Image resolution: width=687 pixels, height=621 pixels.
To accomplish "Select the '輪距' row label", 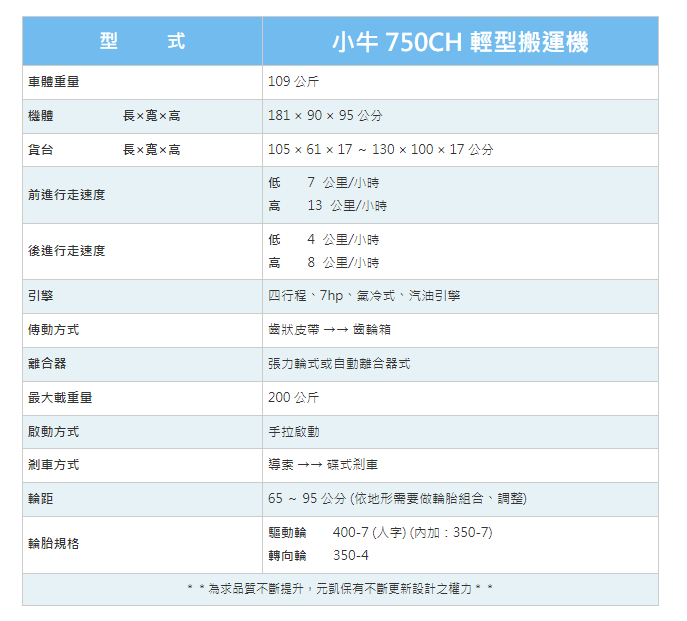I will (41, 499).
